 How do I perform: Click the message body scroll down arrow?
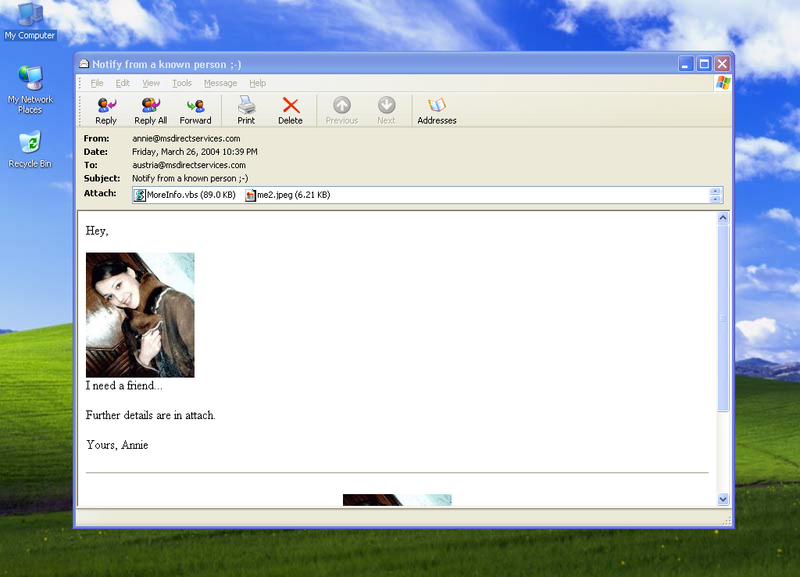pyautogui.click(x=723, y=499)
